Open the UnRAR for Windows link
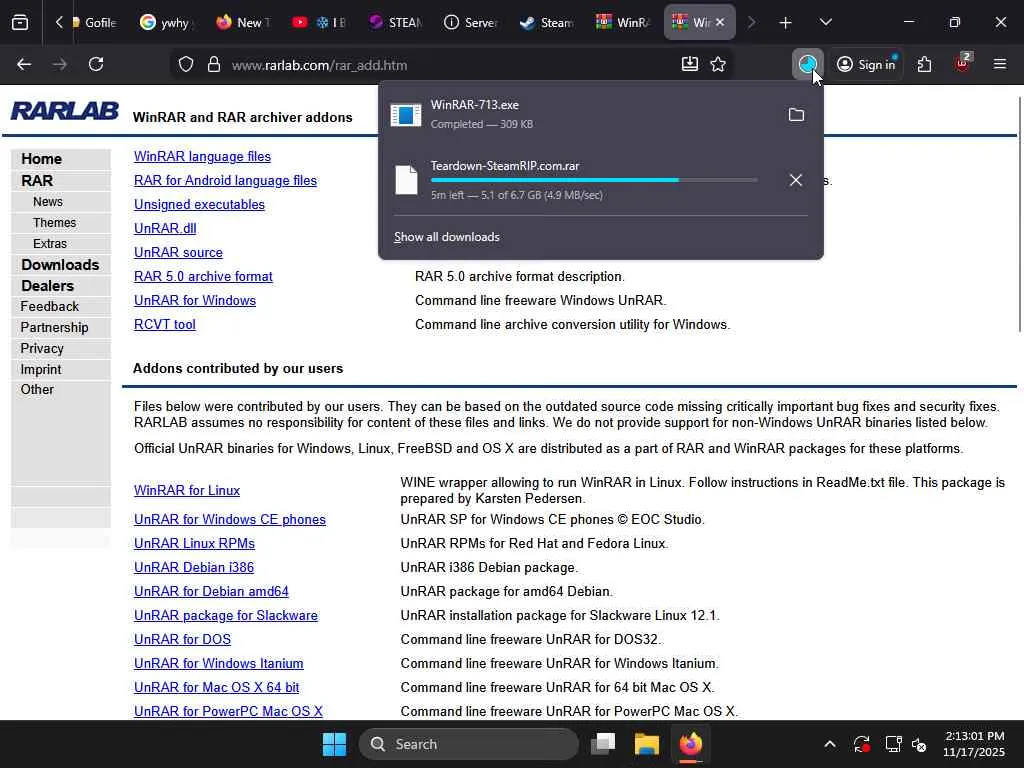This screenshot has width=1024, height=768. 195,300
